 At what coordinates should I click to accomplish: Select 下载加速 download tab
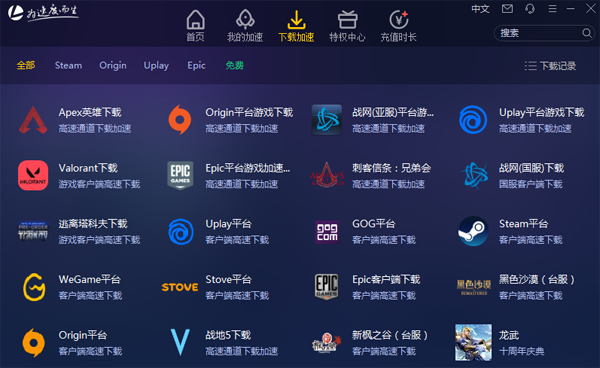click(x=296, y=26)
